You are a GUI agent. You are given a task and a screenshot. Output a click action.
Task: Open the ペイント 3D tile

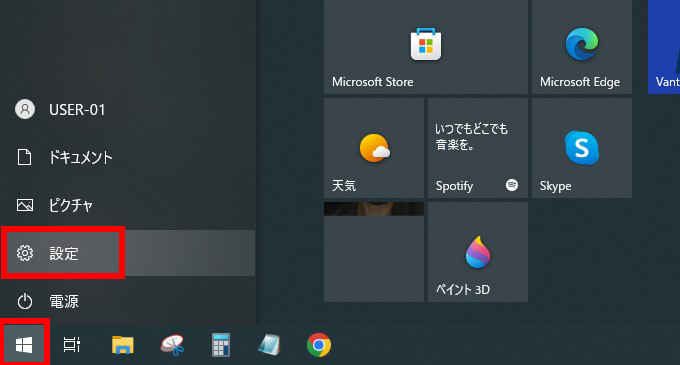478,252
